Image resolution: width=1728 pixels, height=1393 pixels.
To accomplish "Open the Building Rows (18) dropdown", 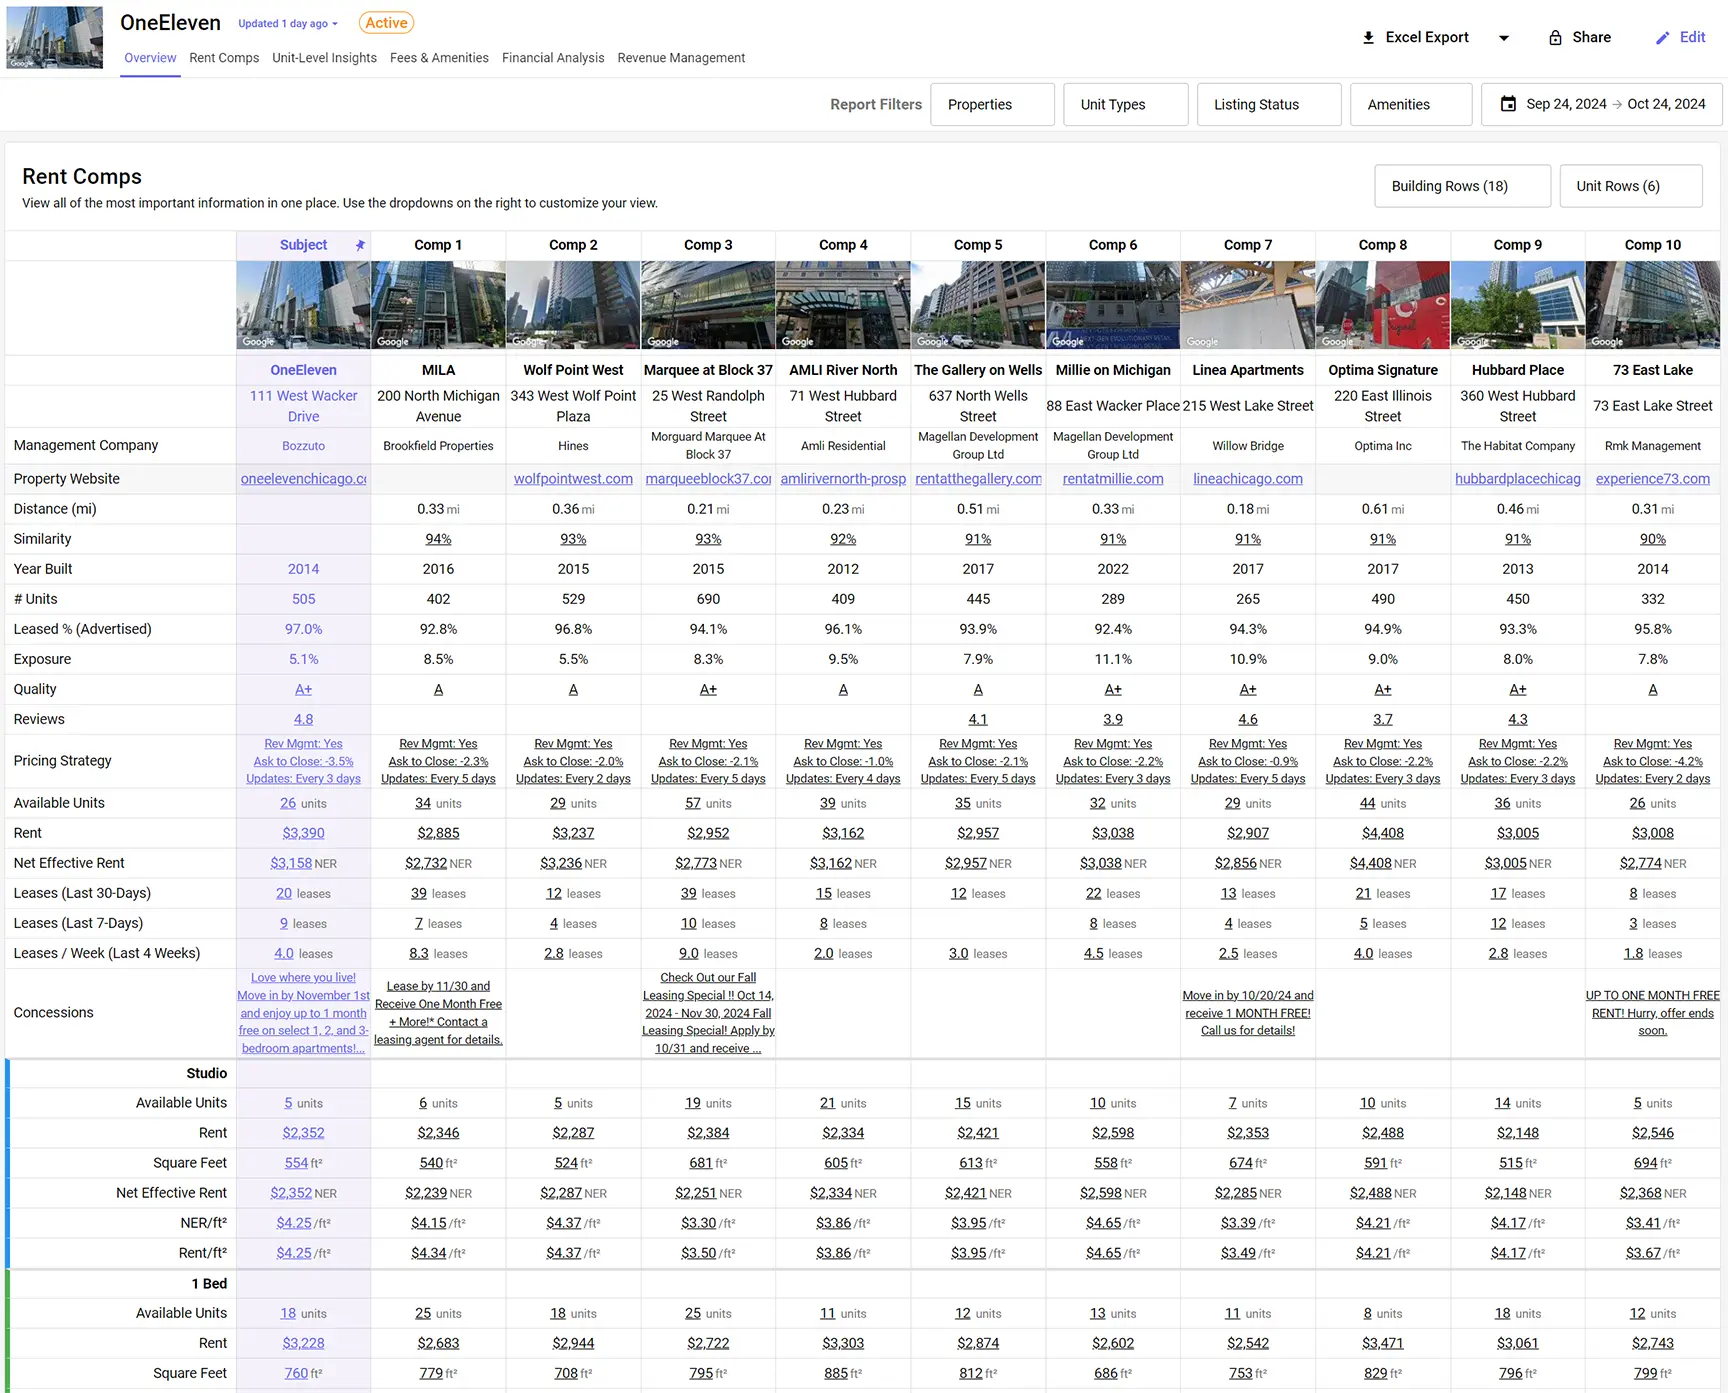I will [1462, 186].
